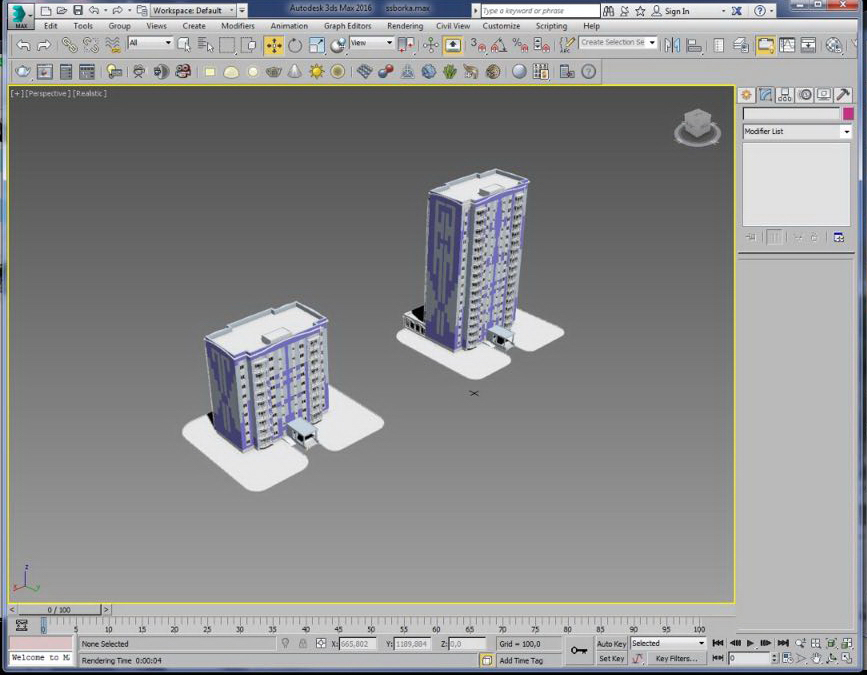Open the Graph Editors menu
This screenshot has height=675, width=867.
point(347,26)
